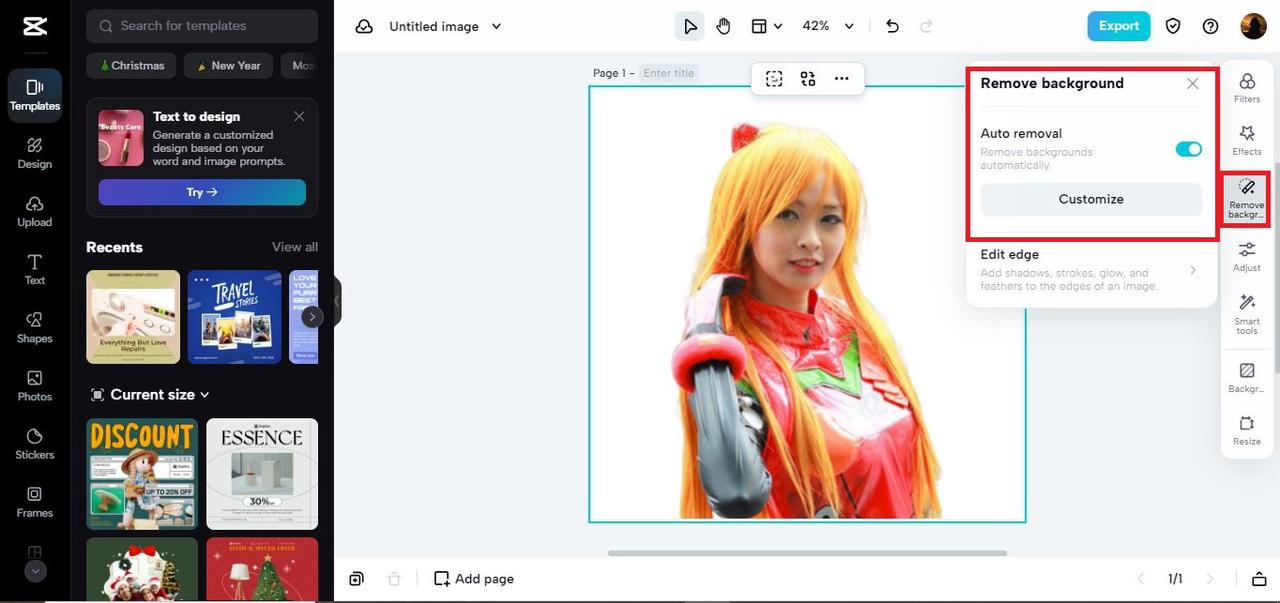Open the Templates sidebar tab
This screenshot has width=1280, height=603.
tap(35, 95)
